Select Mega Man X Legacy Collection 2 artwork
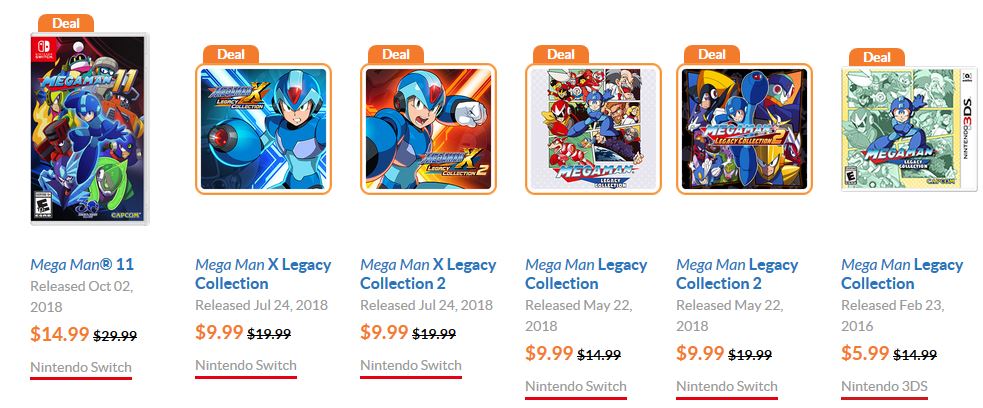Image resolution: width=983 pixels, height=408 pixels. tap(428, 128)
